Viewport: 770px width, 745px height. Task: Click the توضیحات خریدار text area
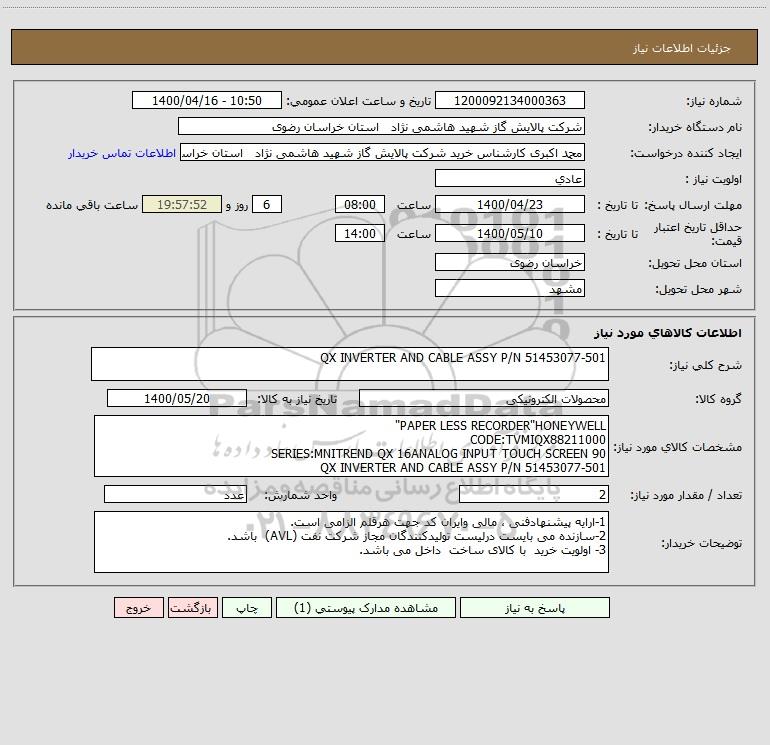[x=351, y=542]
